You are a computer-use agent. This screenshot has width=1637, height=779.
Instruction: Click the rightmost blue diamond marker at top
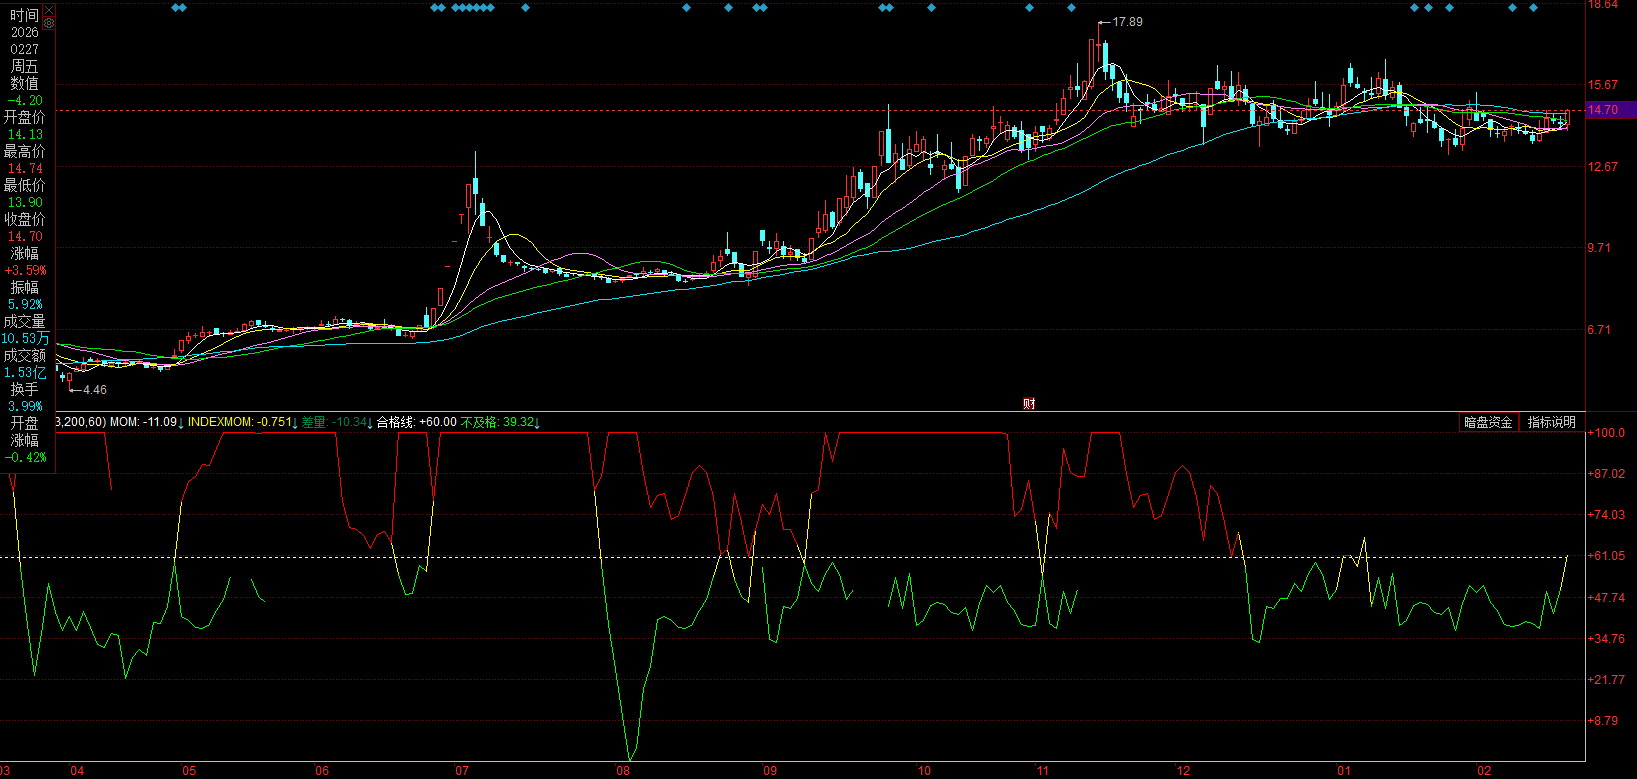tap(1534, 8)
